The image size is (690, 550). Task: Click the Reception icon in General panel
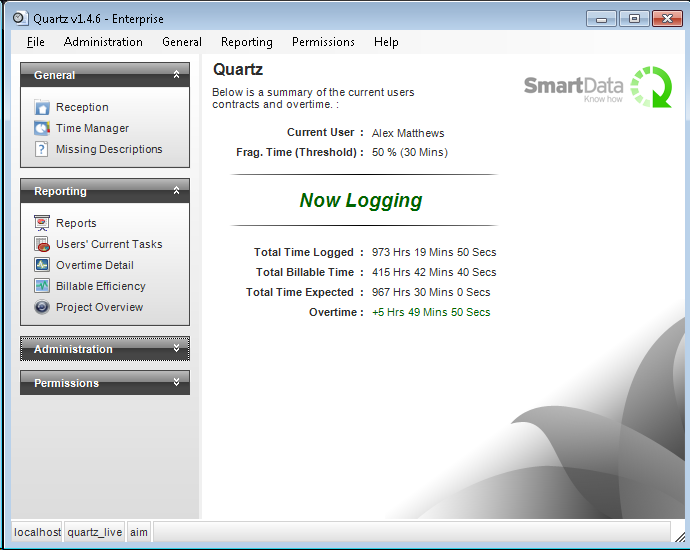[42, 107]
